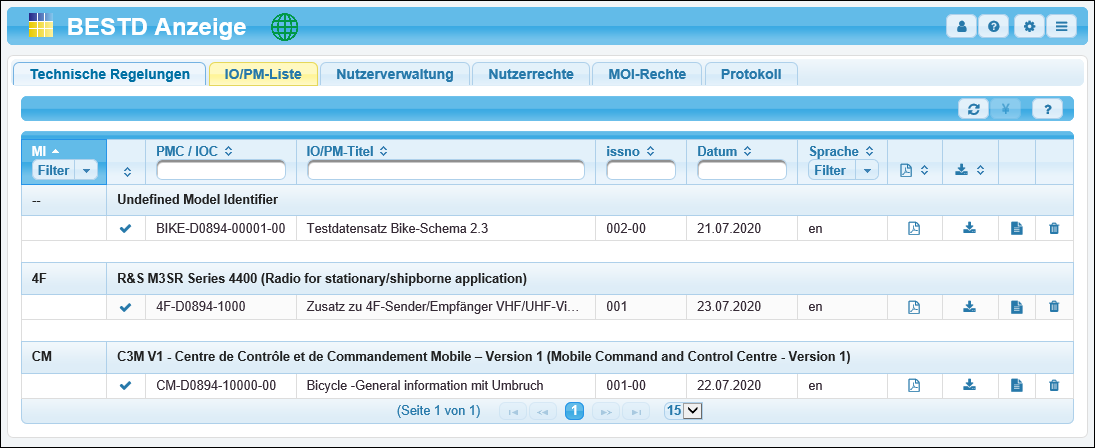
Task: Delete the CM-D0894-10000-00 entry
Action: (1054, 385)
